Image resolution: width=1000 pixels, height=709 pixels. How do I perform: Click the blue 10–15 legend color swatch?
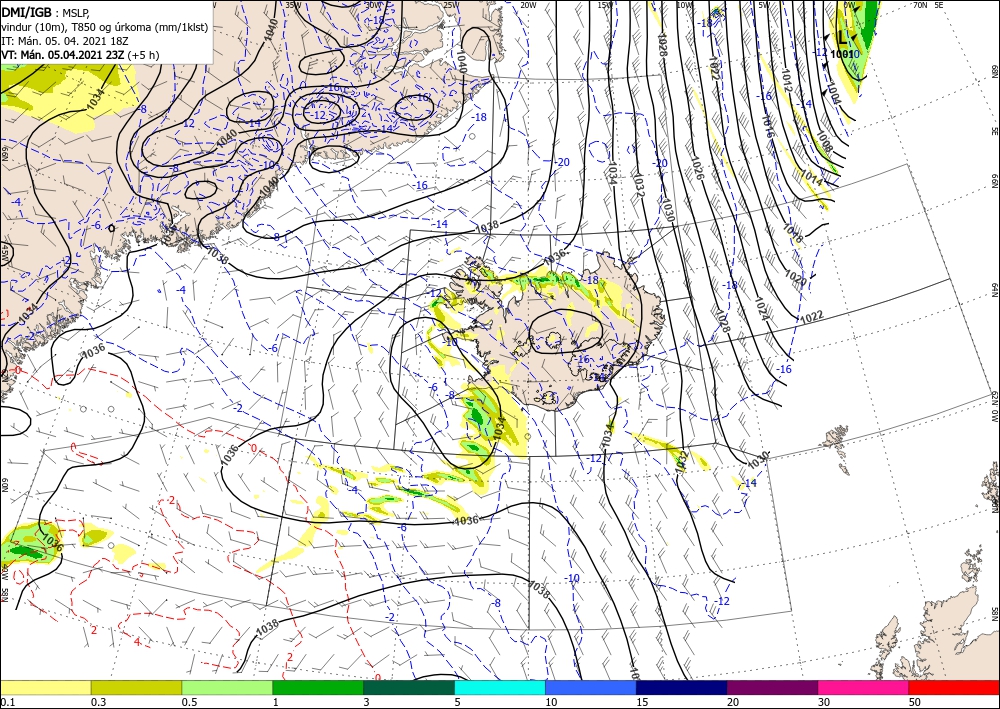(x=591, y=687)
